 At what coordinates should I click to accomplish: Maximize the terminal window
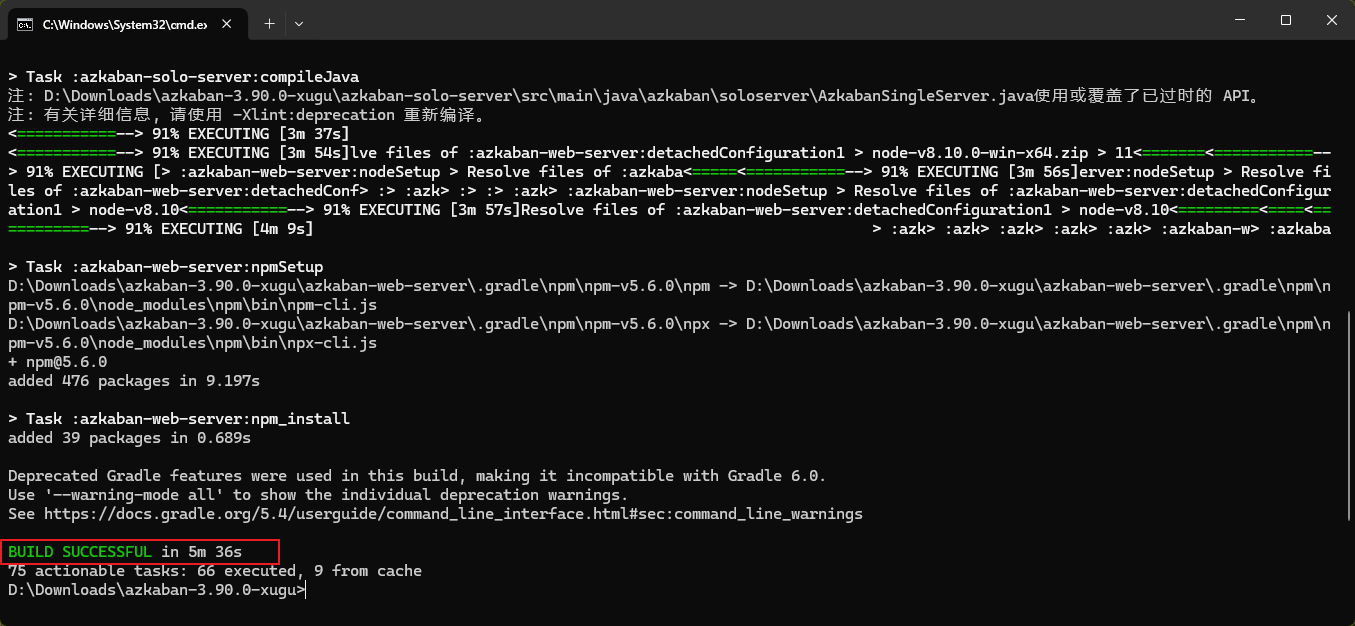click(1286, 21)
